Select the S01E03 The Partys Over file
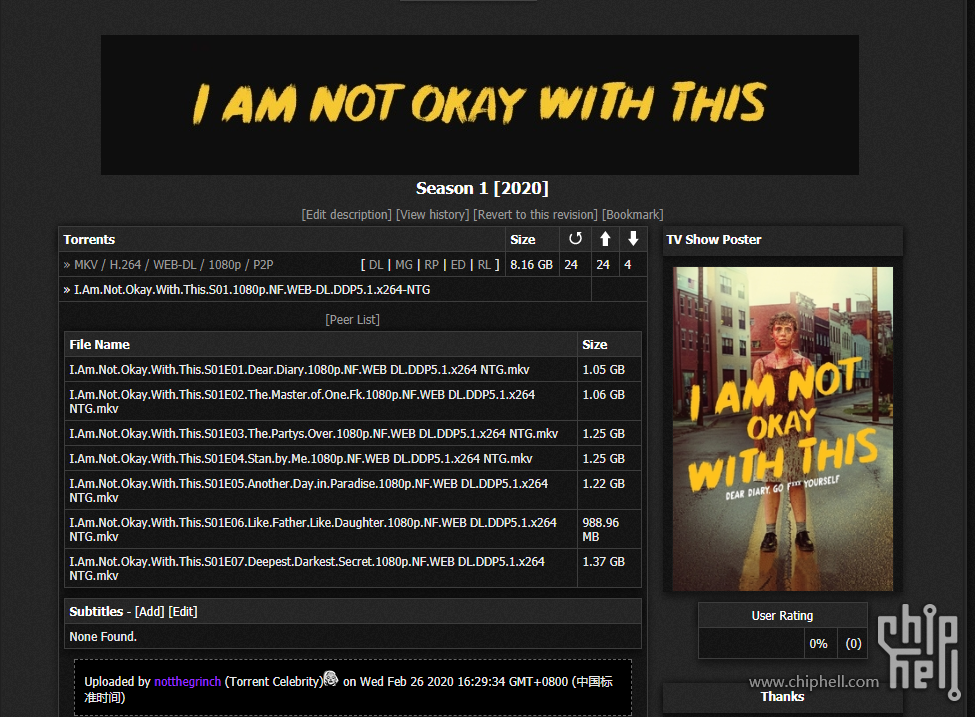 pos(314,433)
